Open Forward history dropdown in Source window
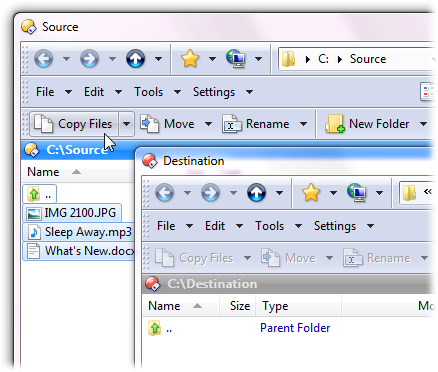The height and width of the screenshot is (372, 438). (112, 59)
